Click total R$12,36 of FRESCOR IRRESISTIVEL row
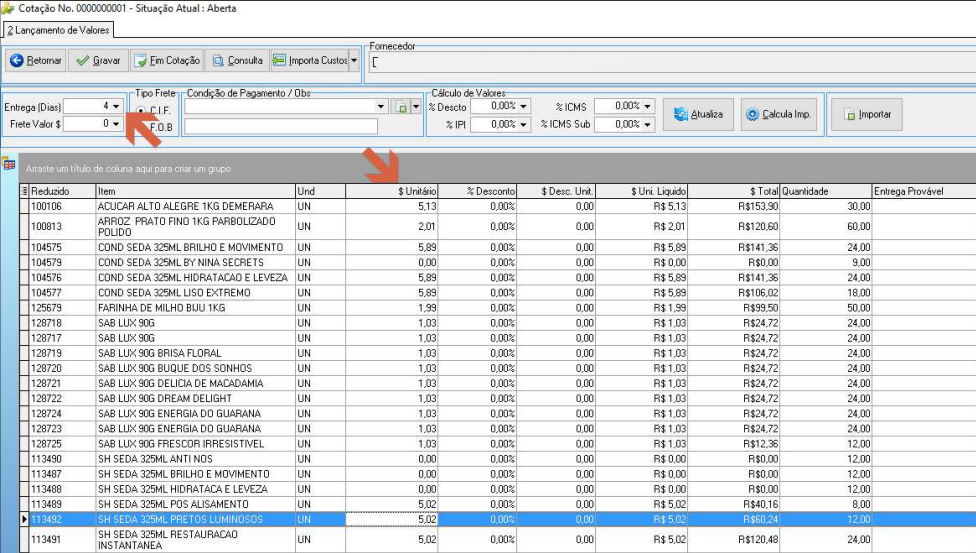 (761, 443)
